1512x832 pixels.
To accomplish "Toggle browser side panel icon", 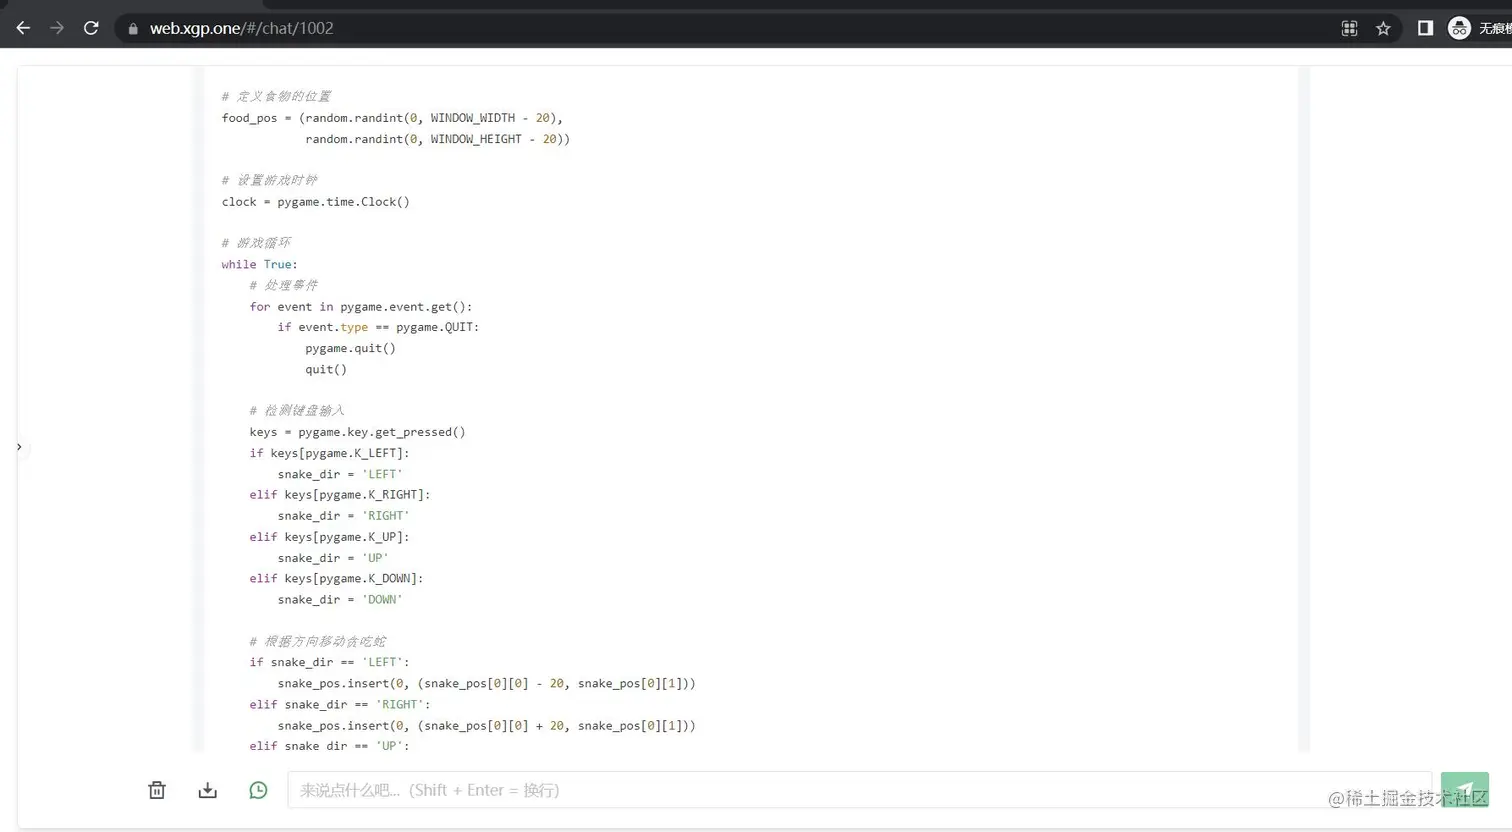I will point(1425,28).
